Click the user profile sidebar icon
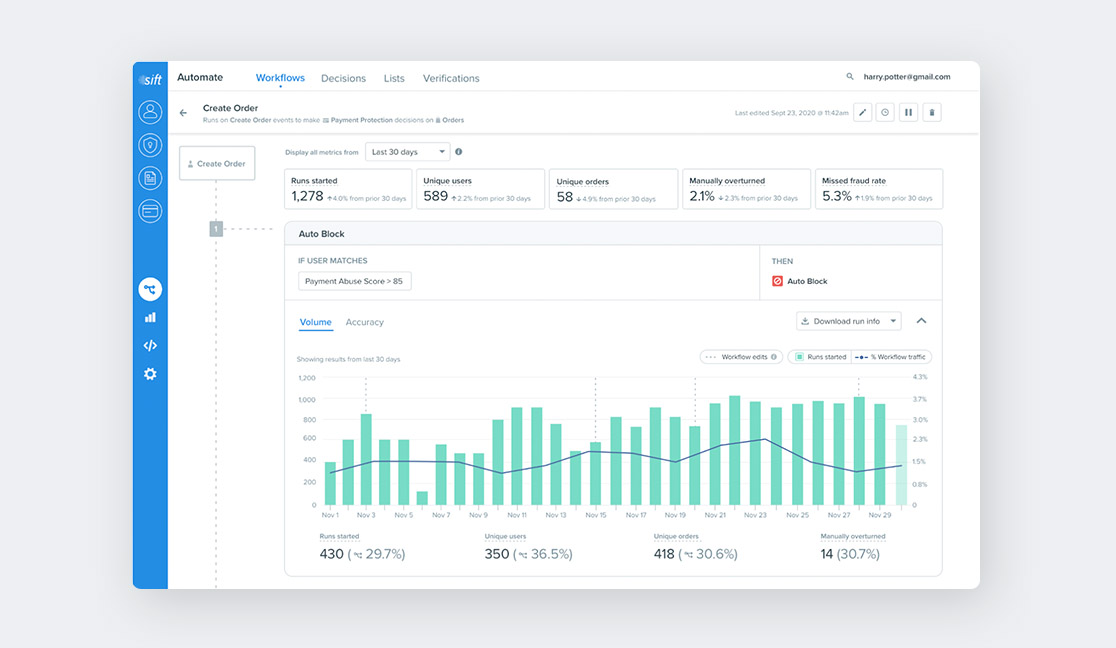Image resolution: width=1116 pixels, height=648 pixels. (149, 112)
